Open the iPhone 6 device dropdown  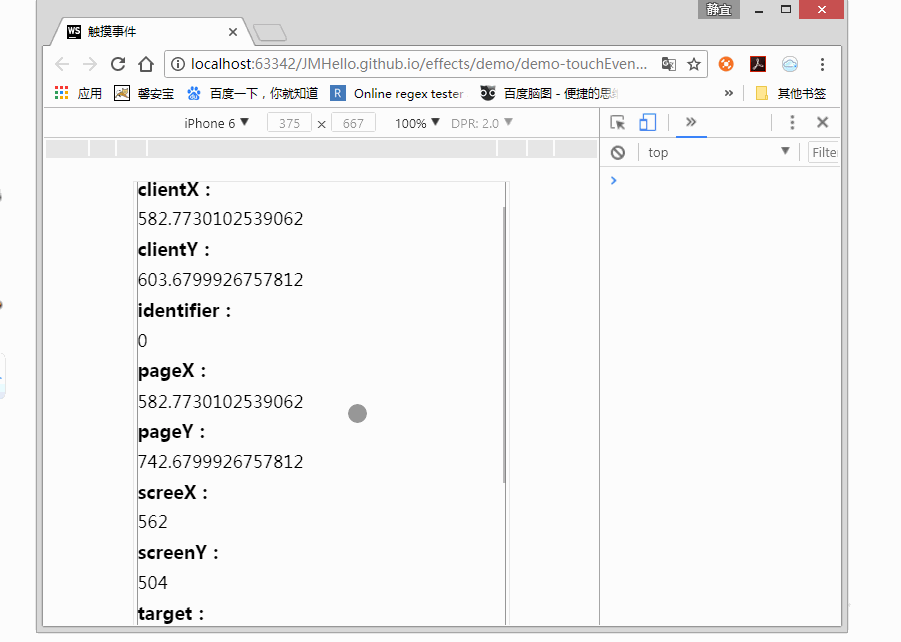(x=216, y=123)
